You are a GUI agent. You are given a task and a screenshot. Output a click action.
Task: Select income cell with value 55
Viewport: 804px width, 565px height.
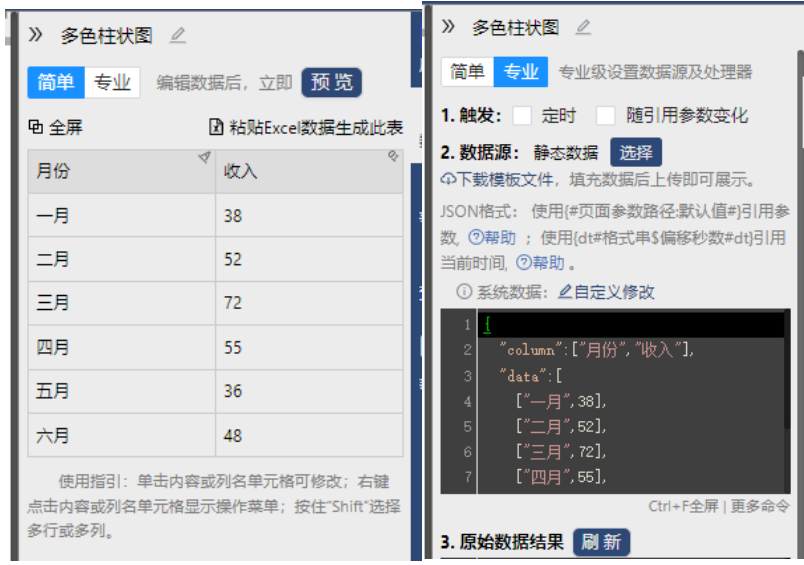[x=309, y=347]
